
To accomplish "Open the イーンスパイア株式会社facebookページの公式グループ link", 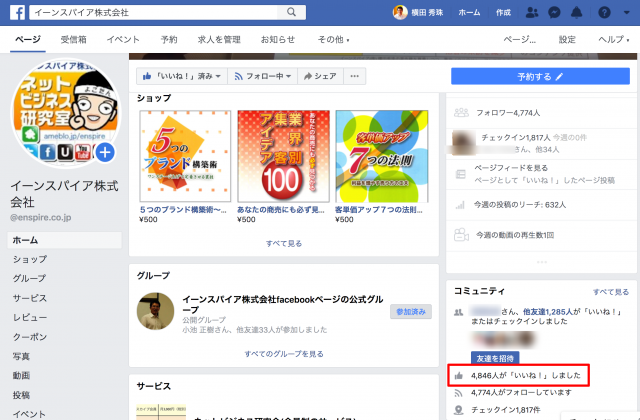I will (x=282, y=304).
